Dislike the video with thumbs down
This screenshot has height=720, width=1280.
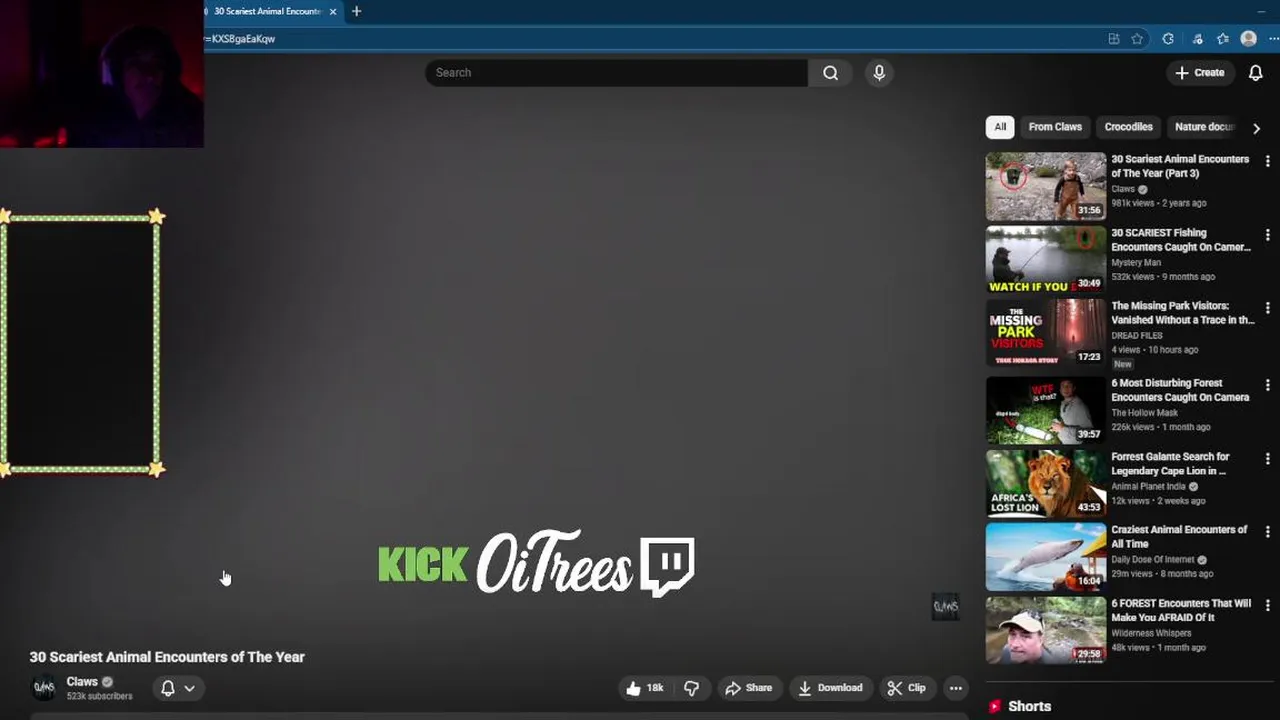pyautogui.click(x=691, y=688)
